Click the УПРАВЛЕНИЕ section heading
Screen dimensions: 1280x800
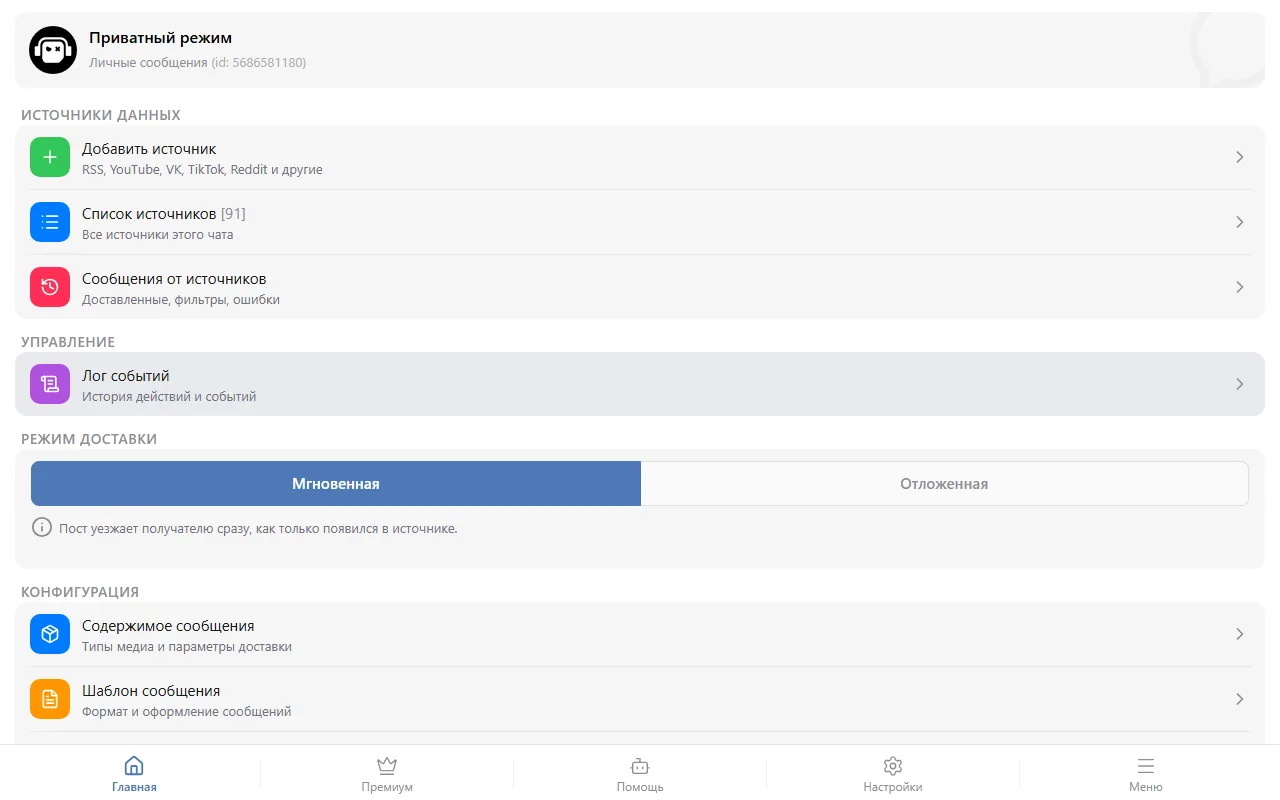tap(68, 342)
